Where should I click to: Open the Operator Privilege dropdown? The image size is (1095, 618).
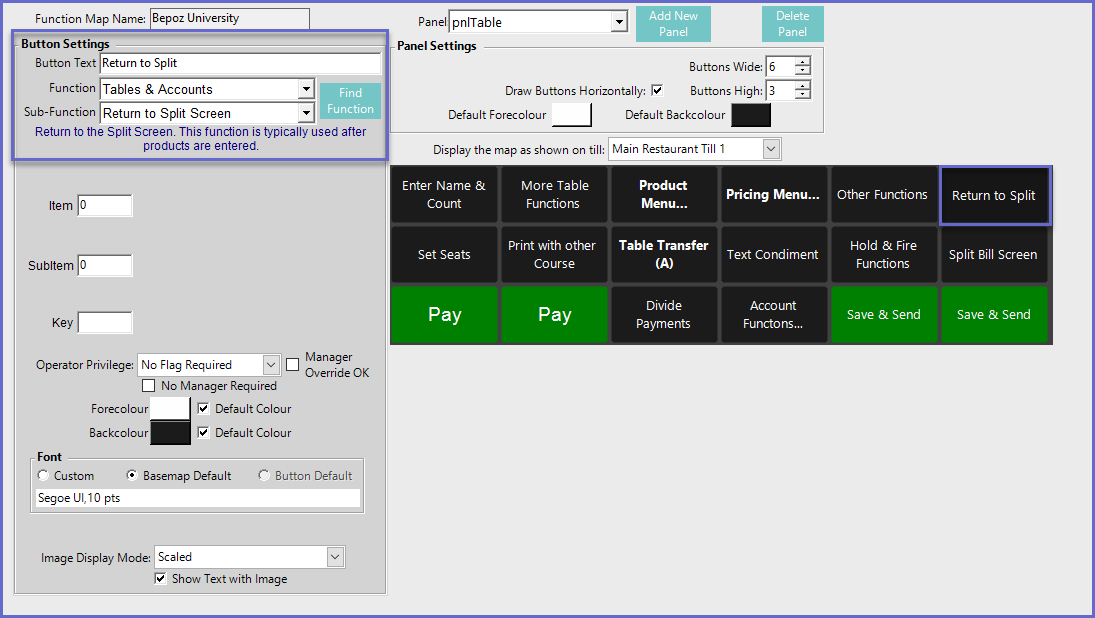coord(271,365)
